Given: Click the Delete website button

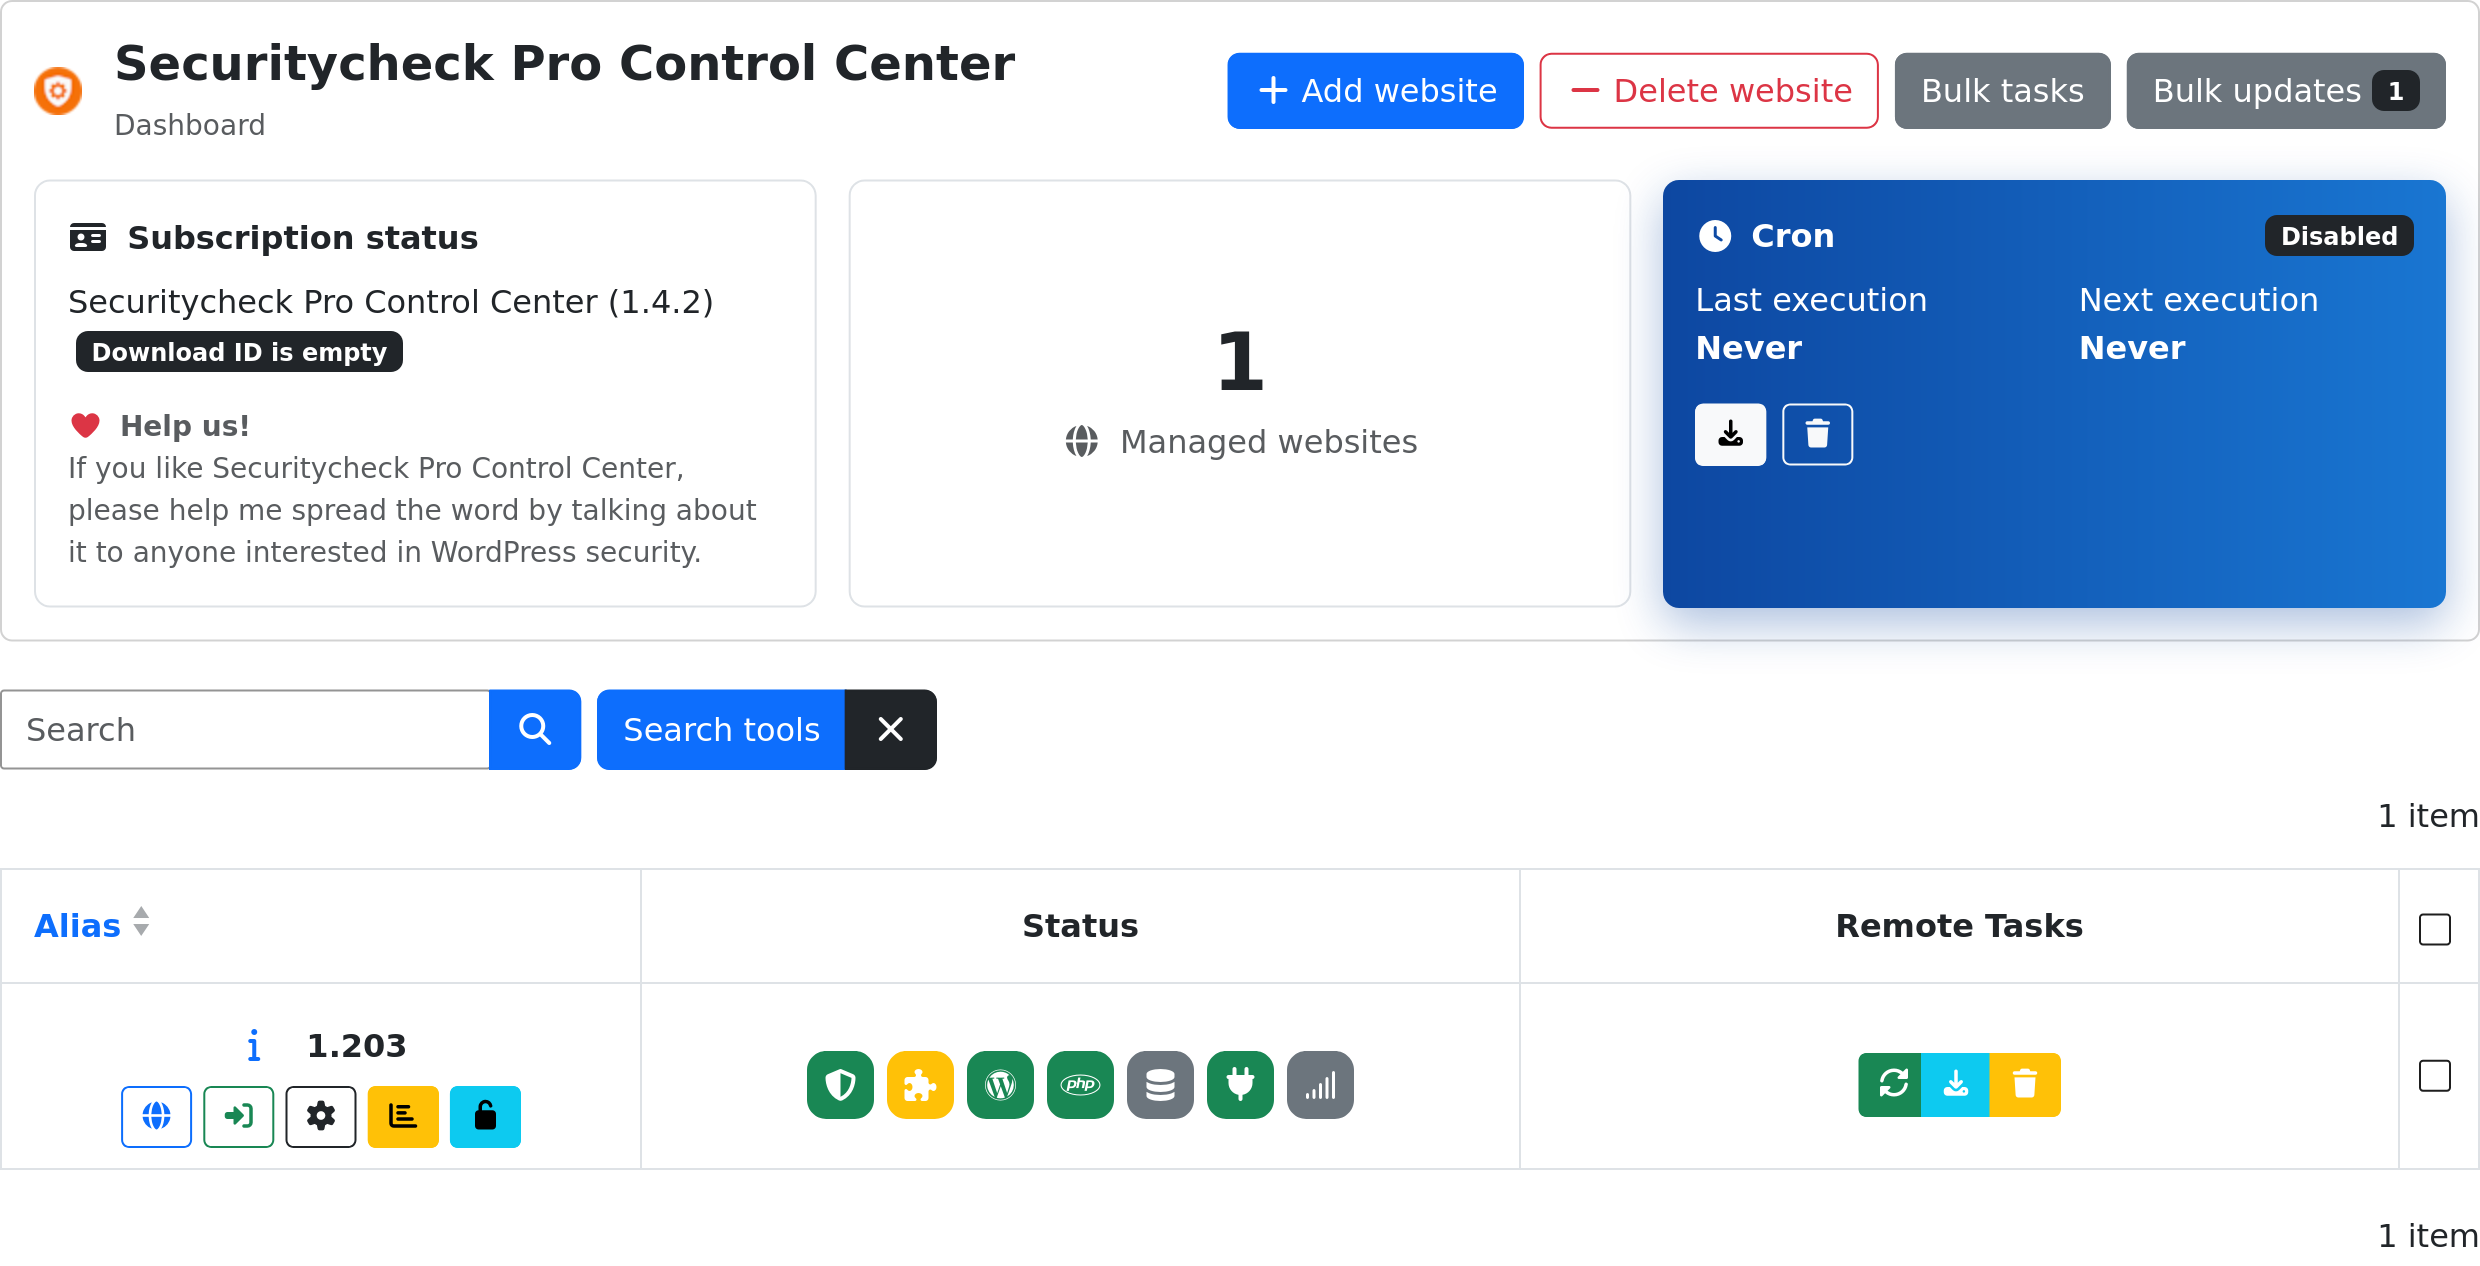Looking at the screenshot, I should [1709, 91].
